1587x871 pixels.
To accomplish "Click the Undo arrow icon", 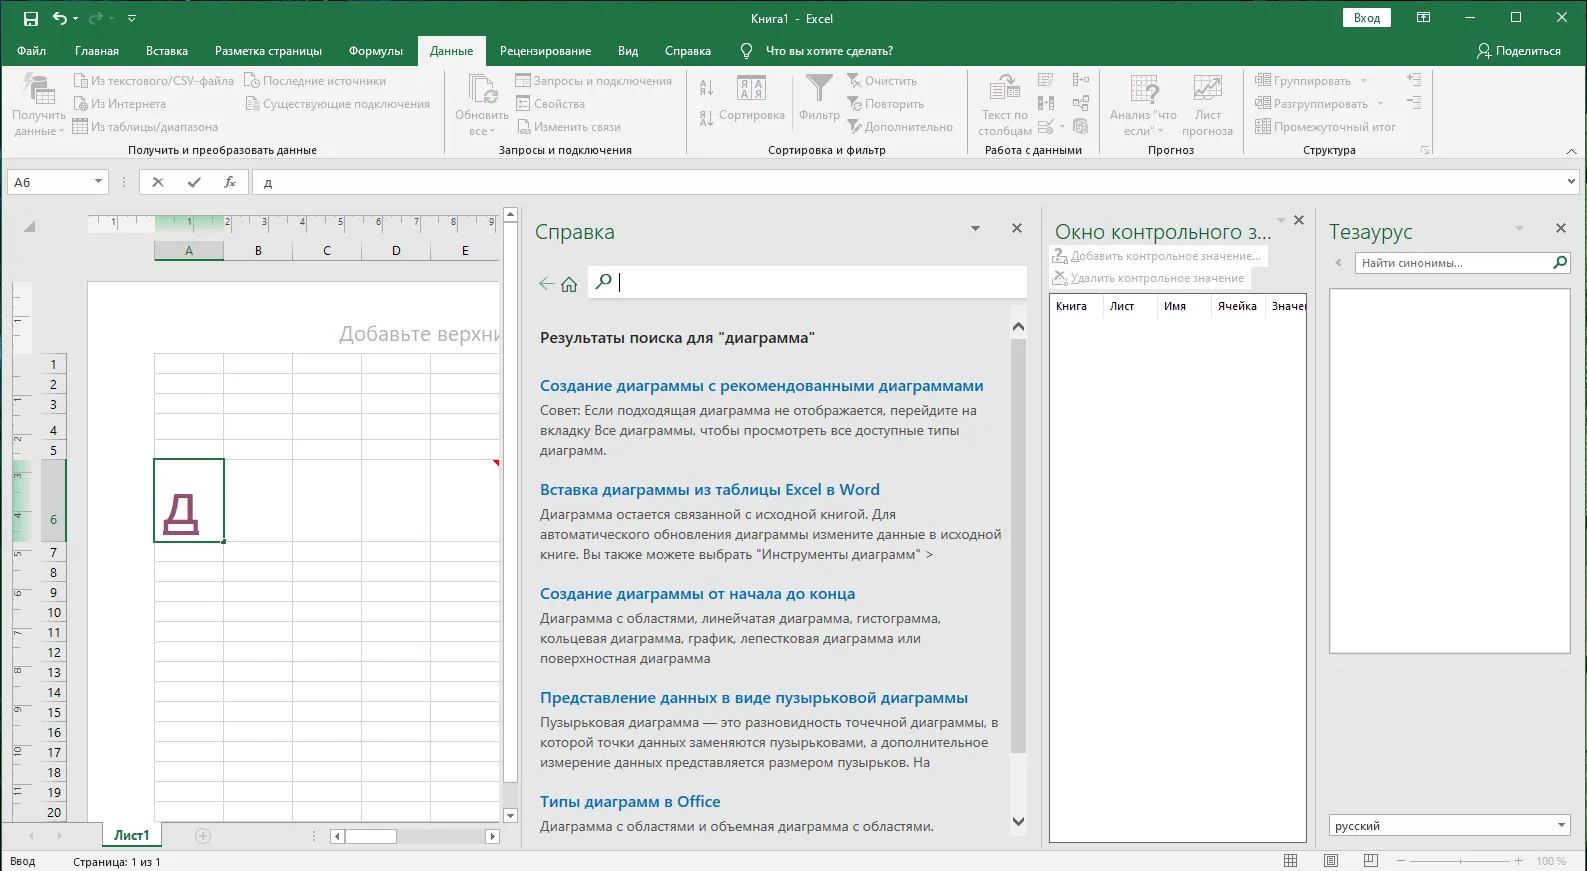I will 60,18.
